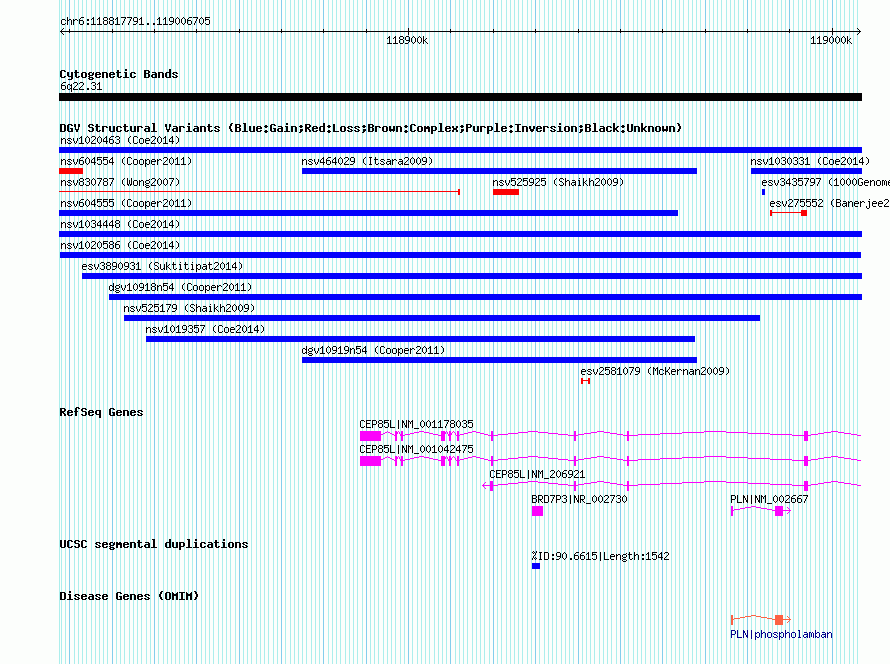This screenshot has height=664, width=890.
Task: Click the BRD7P3|NR_002730 gene label
Action: (579, 499)
